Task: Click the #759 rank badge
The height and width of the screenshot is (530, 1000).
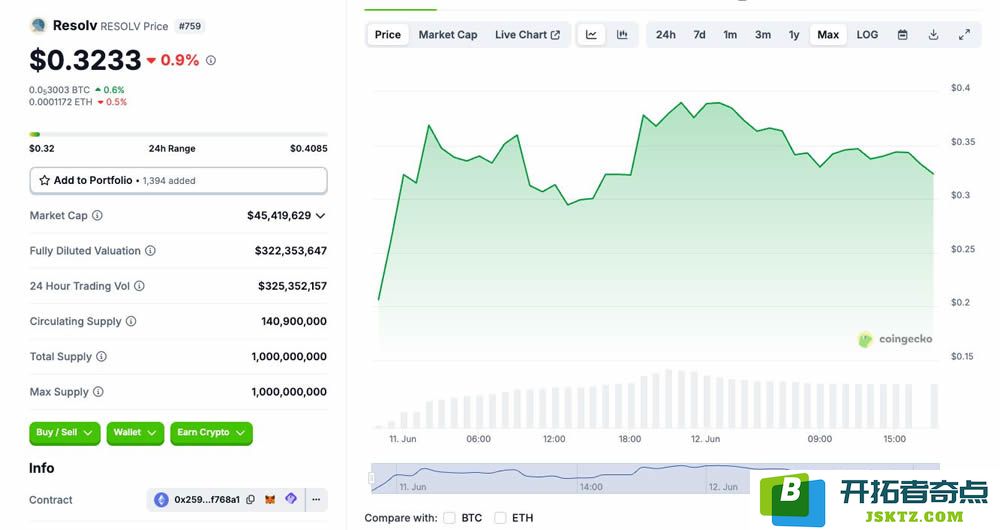Action: coord(189,26)
